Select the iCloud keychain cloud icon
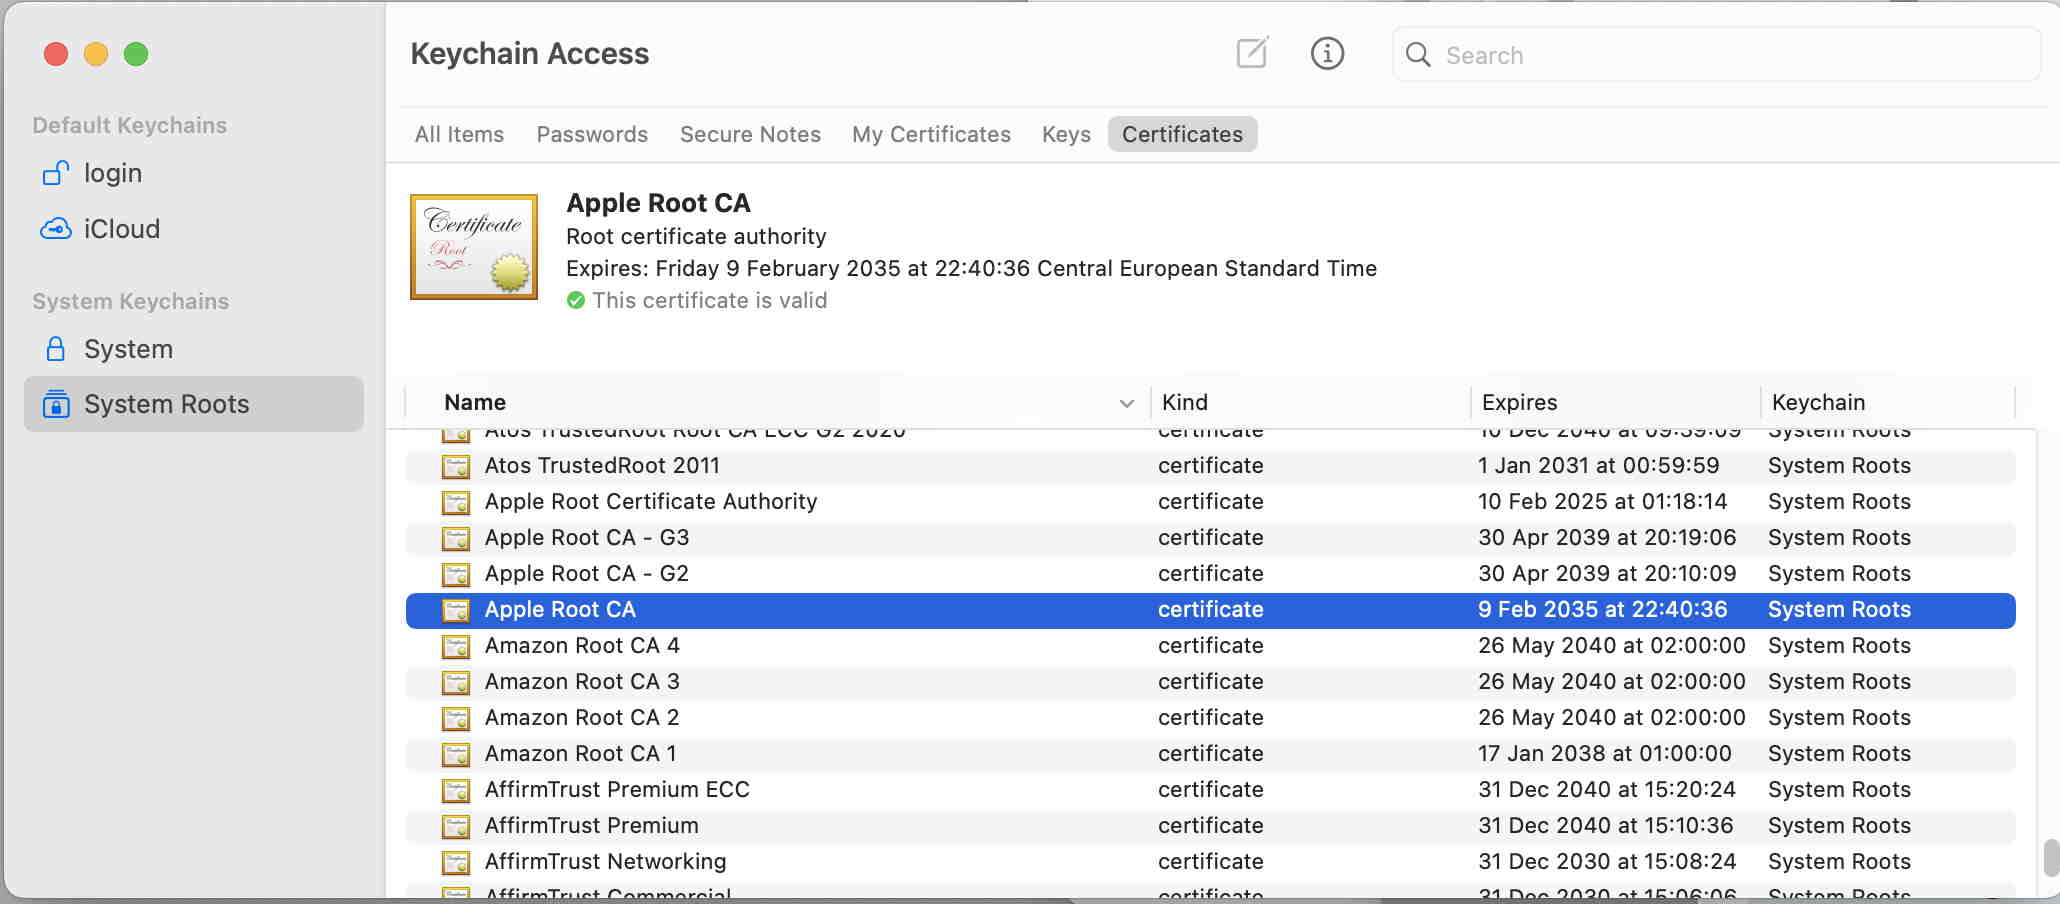Viewport: 2060px width, 904px height. click(56, 229)
